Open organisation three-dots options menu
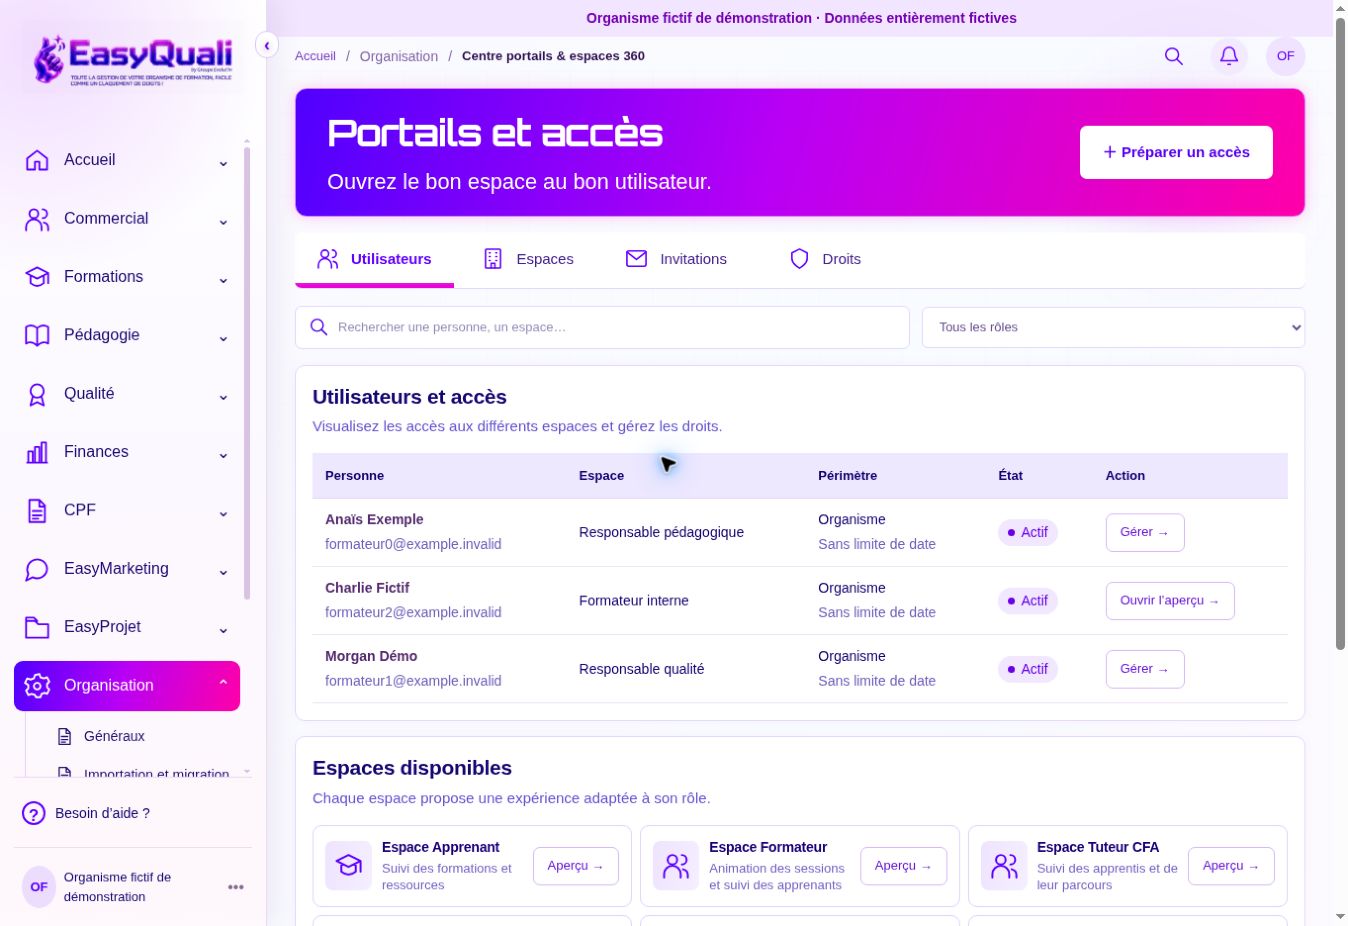The image size is (1348, 926). click(x=236, y=887)
